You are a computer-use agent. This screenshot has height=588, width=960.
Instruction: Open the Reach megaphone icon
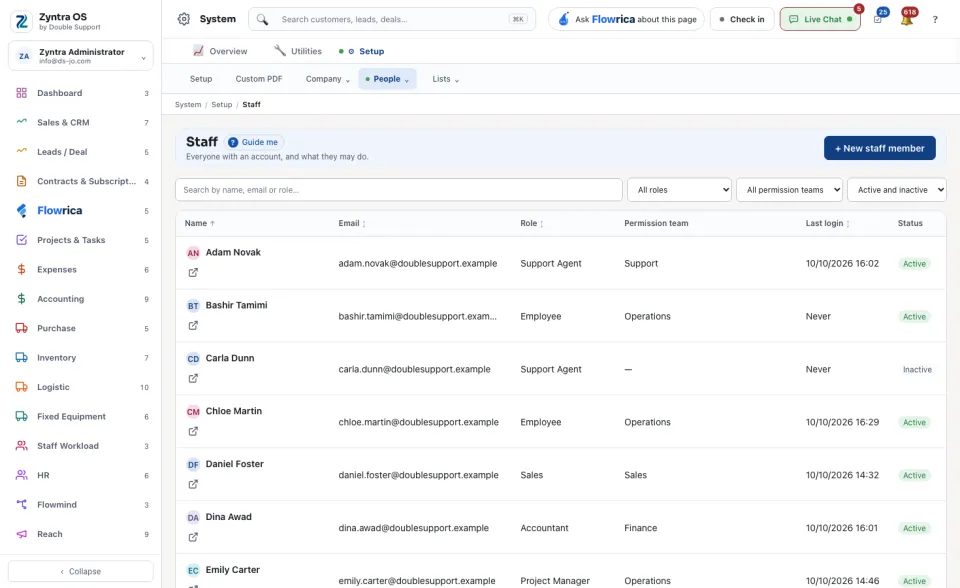point(21,534)
